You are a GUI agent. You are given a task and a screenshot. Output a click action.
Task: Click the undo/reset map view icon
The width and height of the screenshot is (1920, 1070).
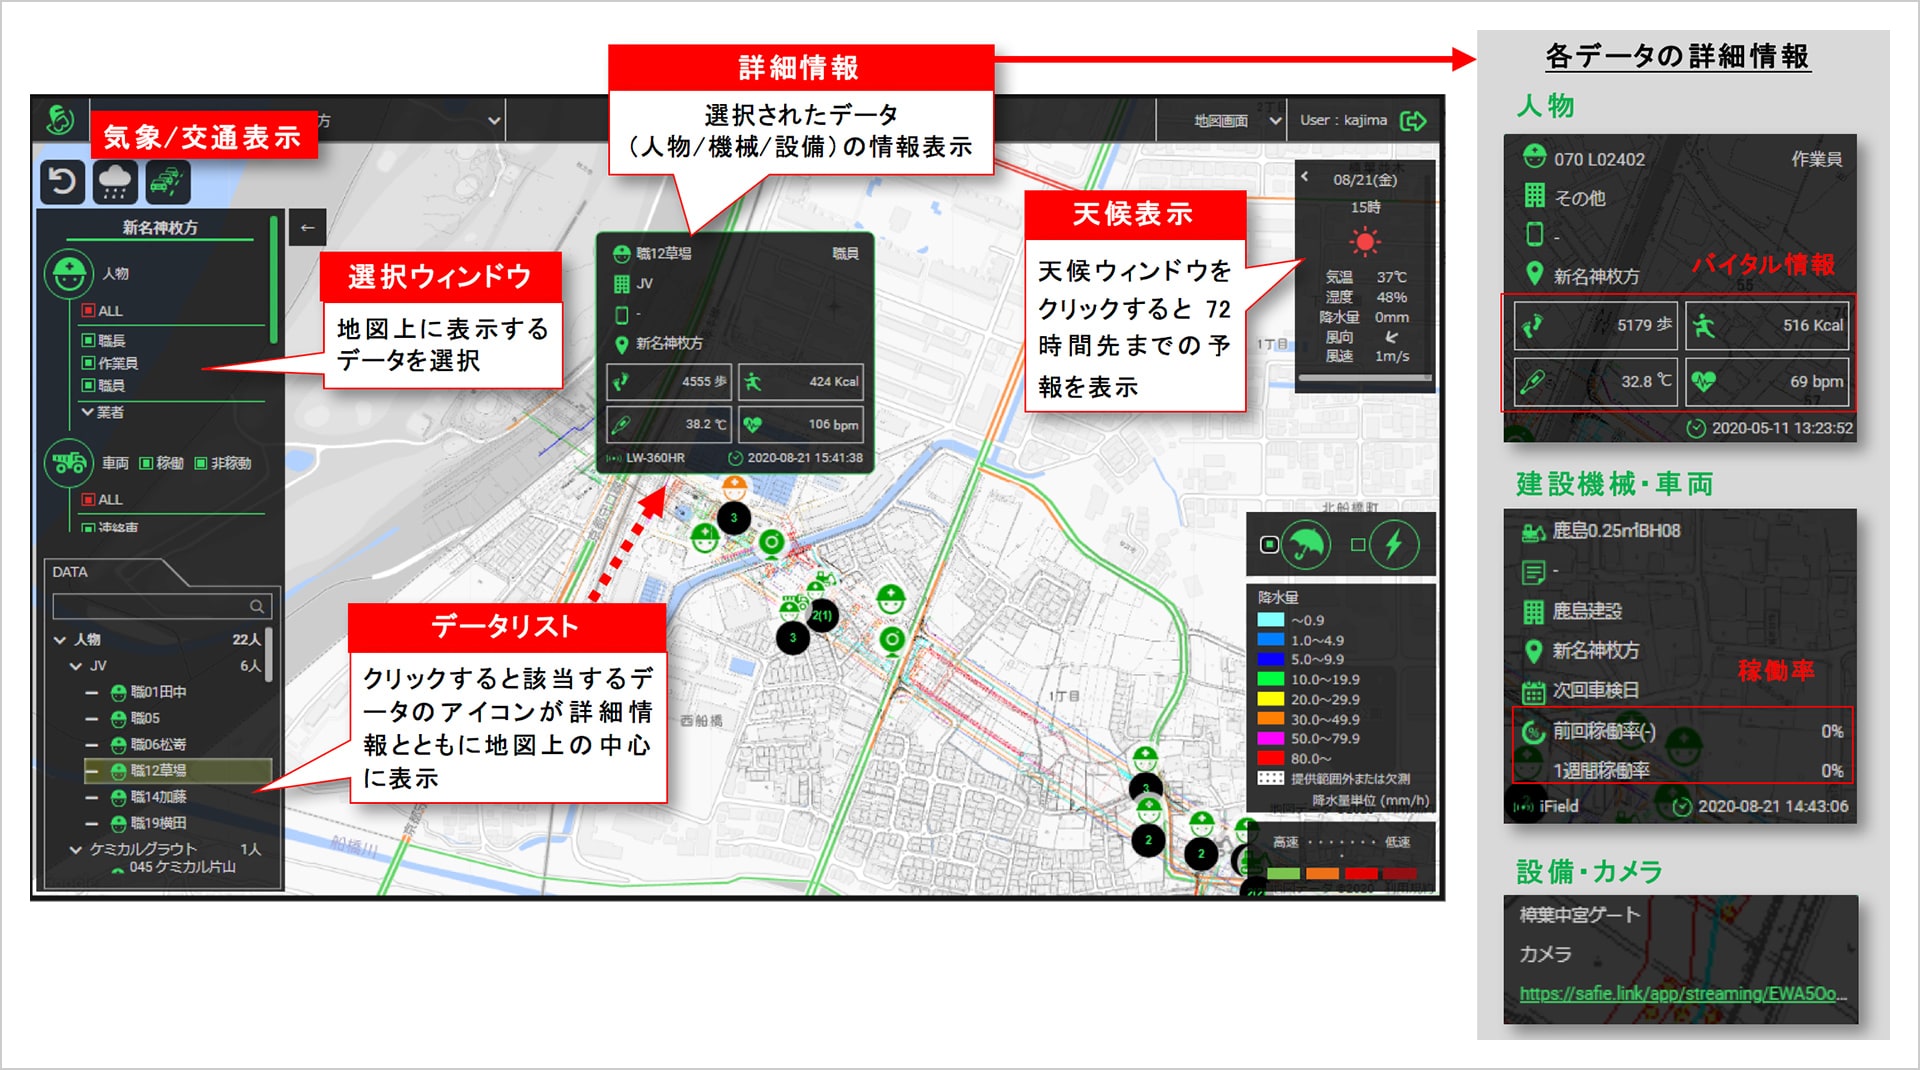point(62,182)
